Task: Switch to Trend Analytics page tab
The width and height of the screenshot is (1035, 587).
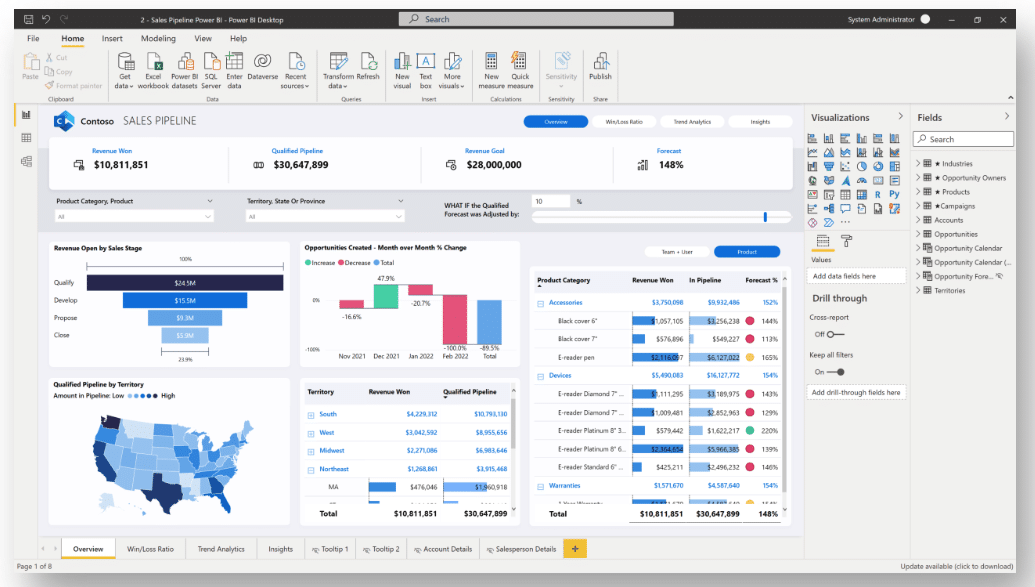Action: [221, 549]
